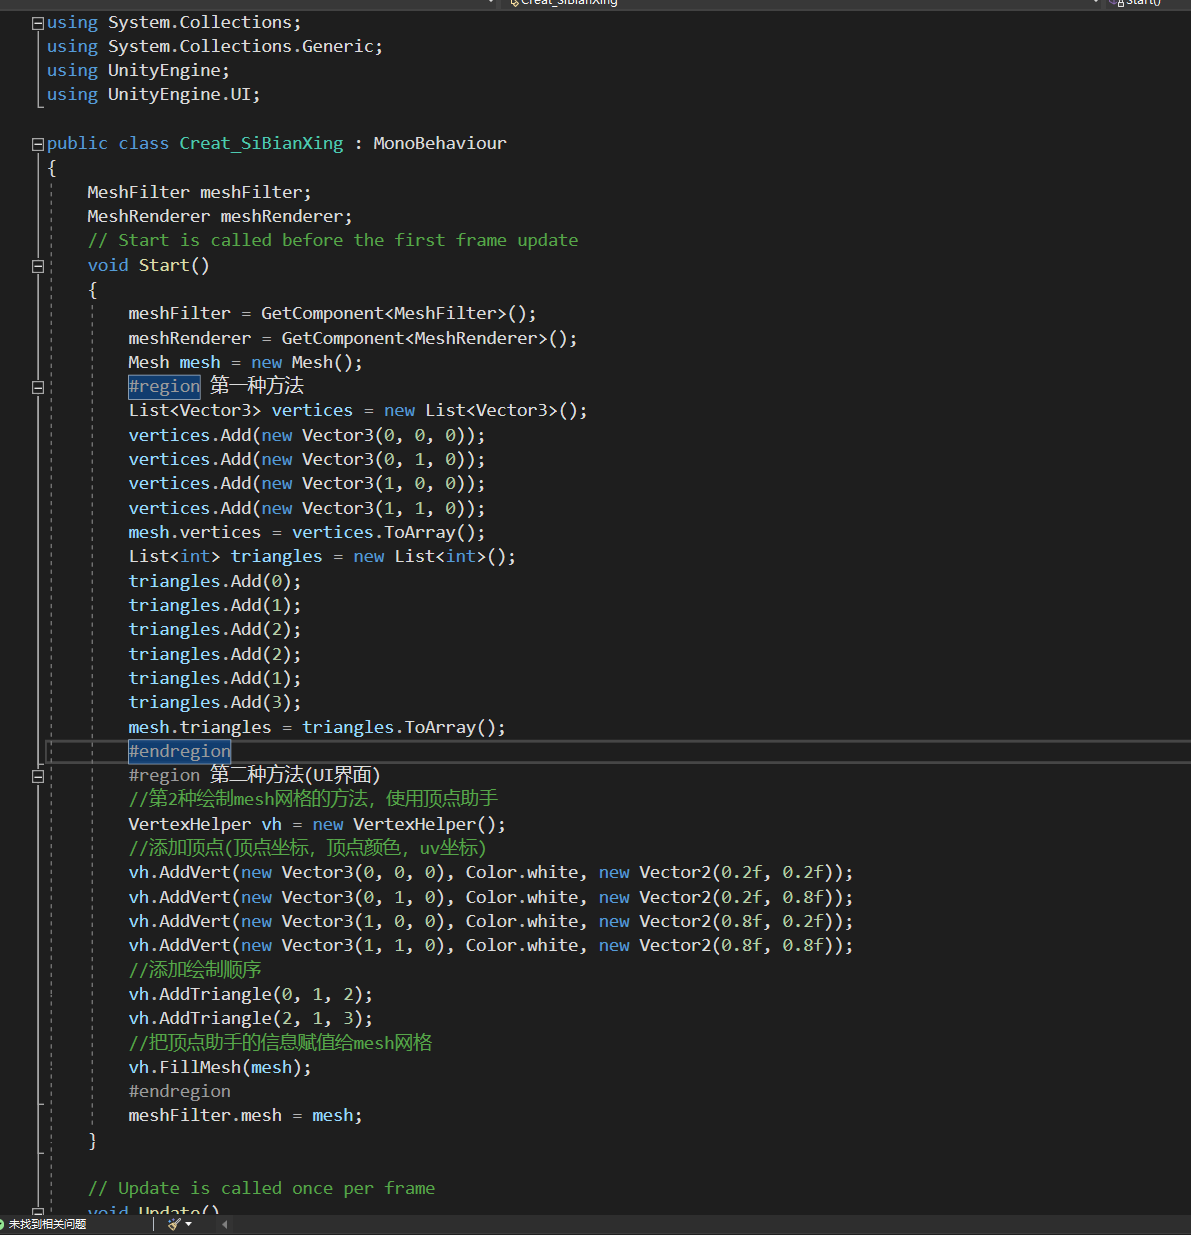Collapse the Creat_SiBianXing class body
This screenshot has width=1191, height=1235.
(38, 144)
